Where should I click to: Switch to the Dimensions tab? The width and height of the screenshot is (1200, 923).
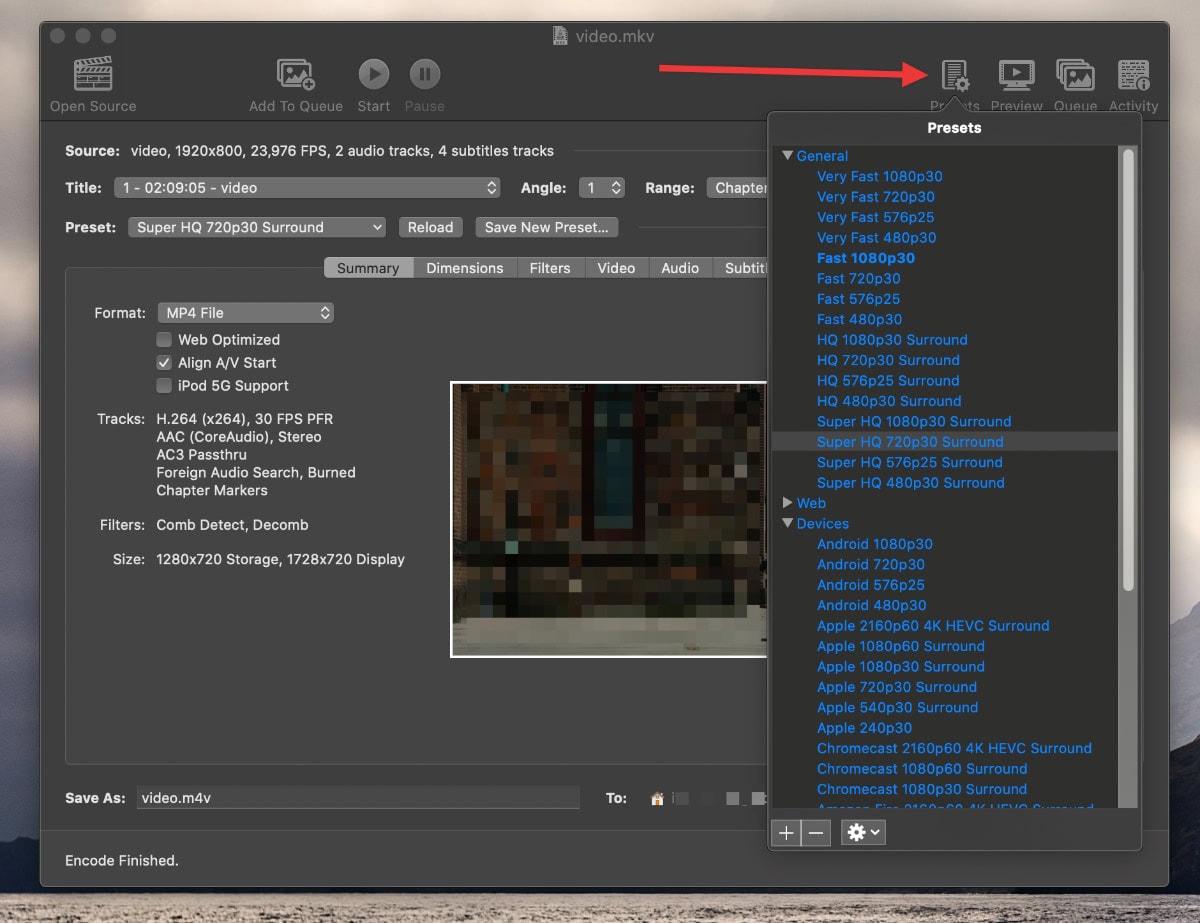pyautogui.click(x=465, y=268)
